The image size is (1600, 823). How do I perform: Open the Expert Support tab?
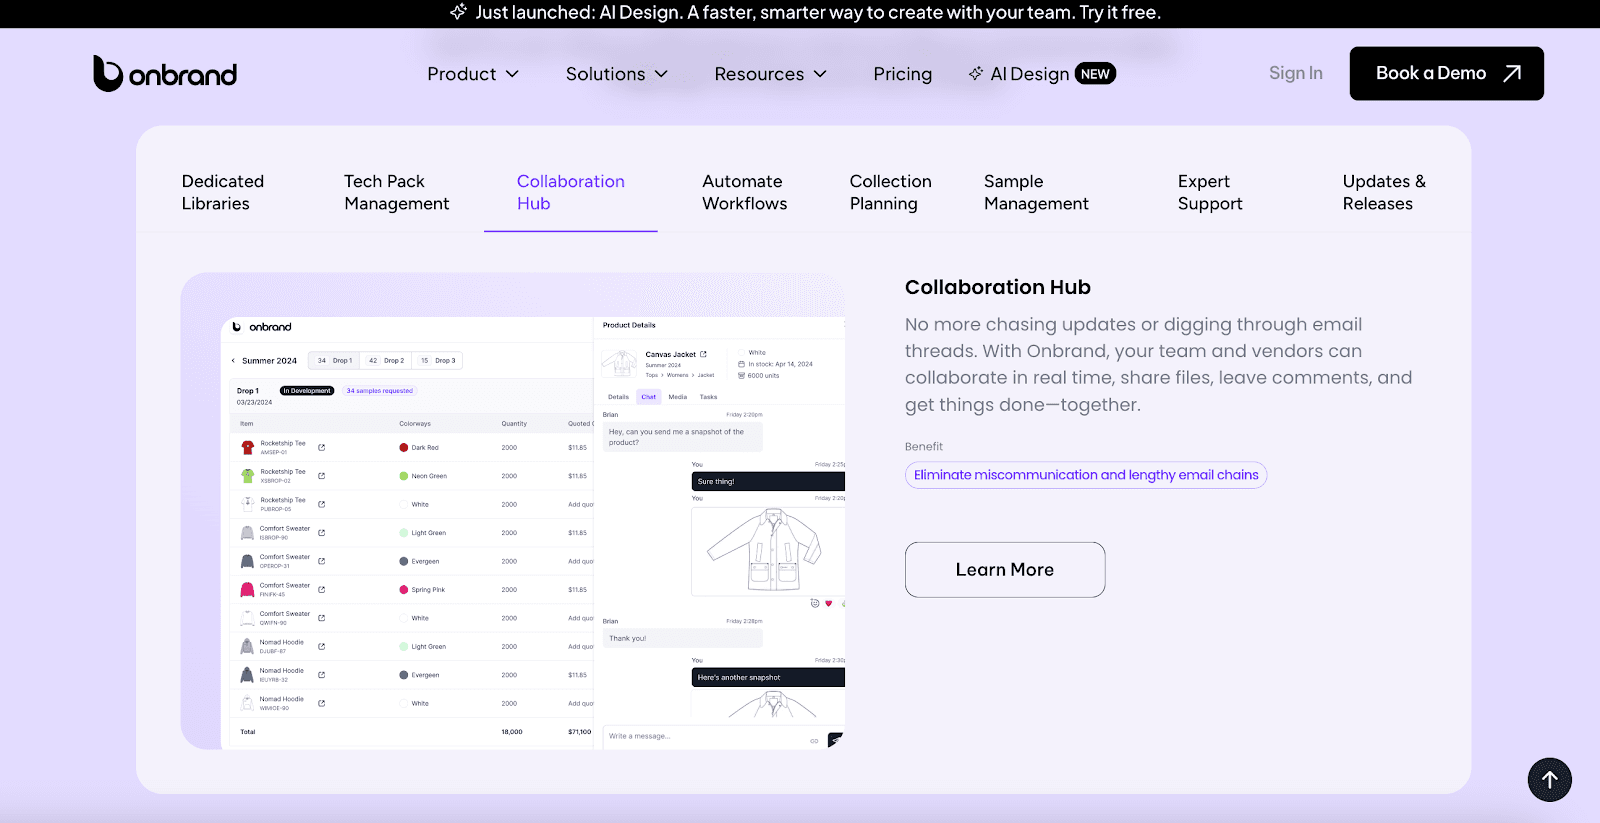pos(1210,192)
